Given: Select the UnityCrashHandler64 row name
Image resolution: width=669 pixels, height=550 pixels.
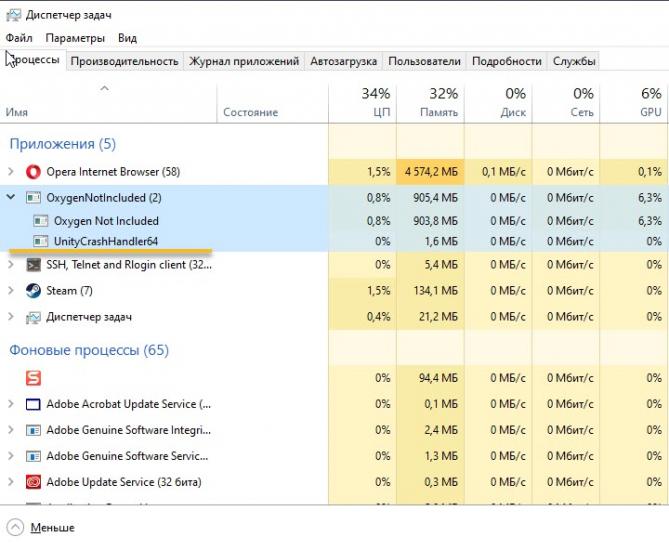Looking at the screenshot, I should click(106, 242).
